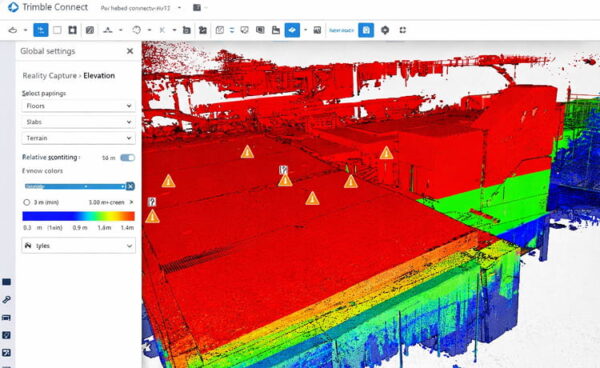The height and width of the screenshot is (368, 600).
Task: Click the blue highlighted document icon
Action: (366, 30)
